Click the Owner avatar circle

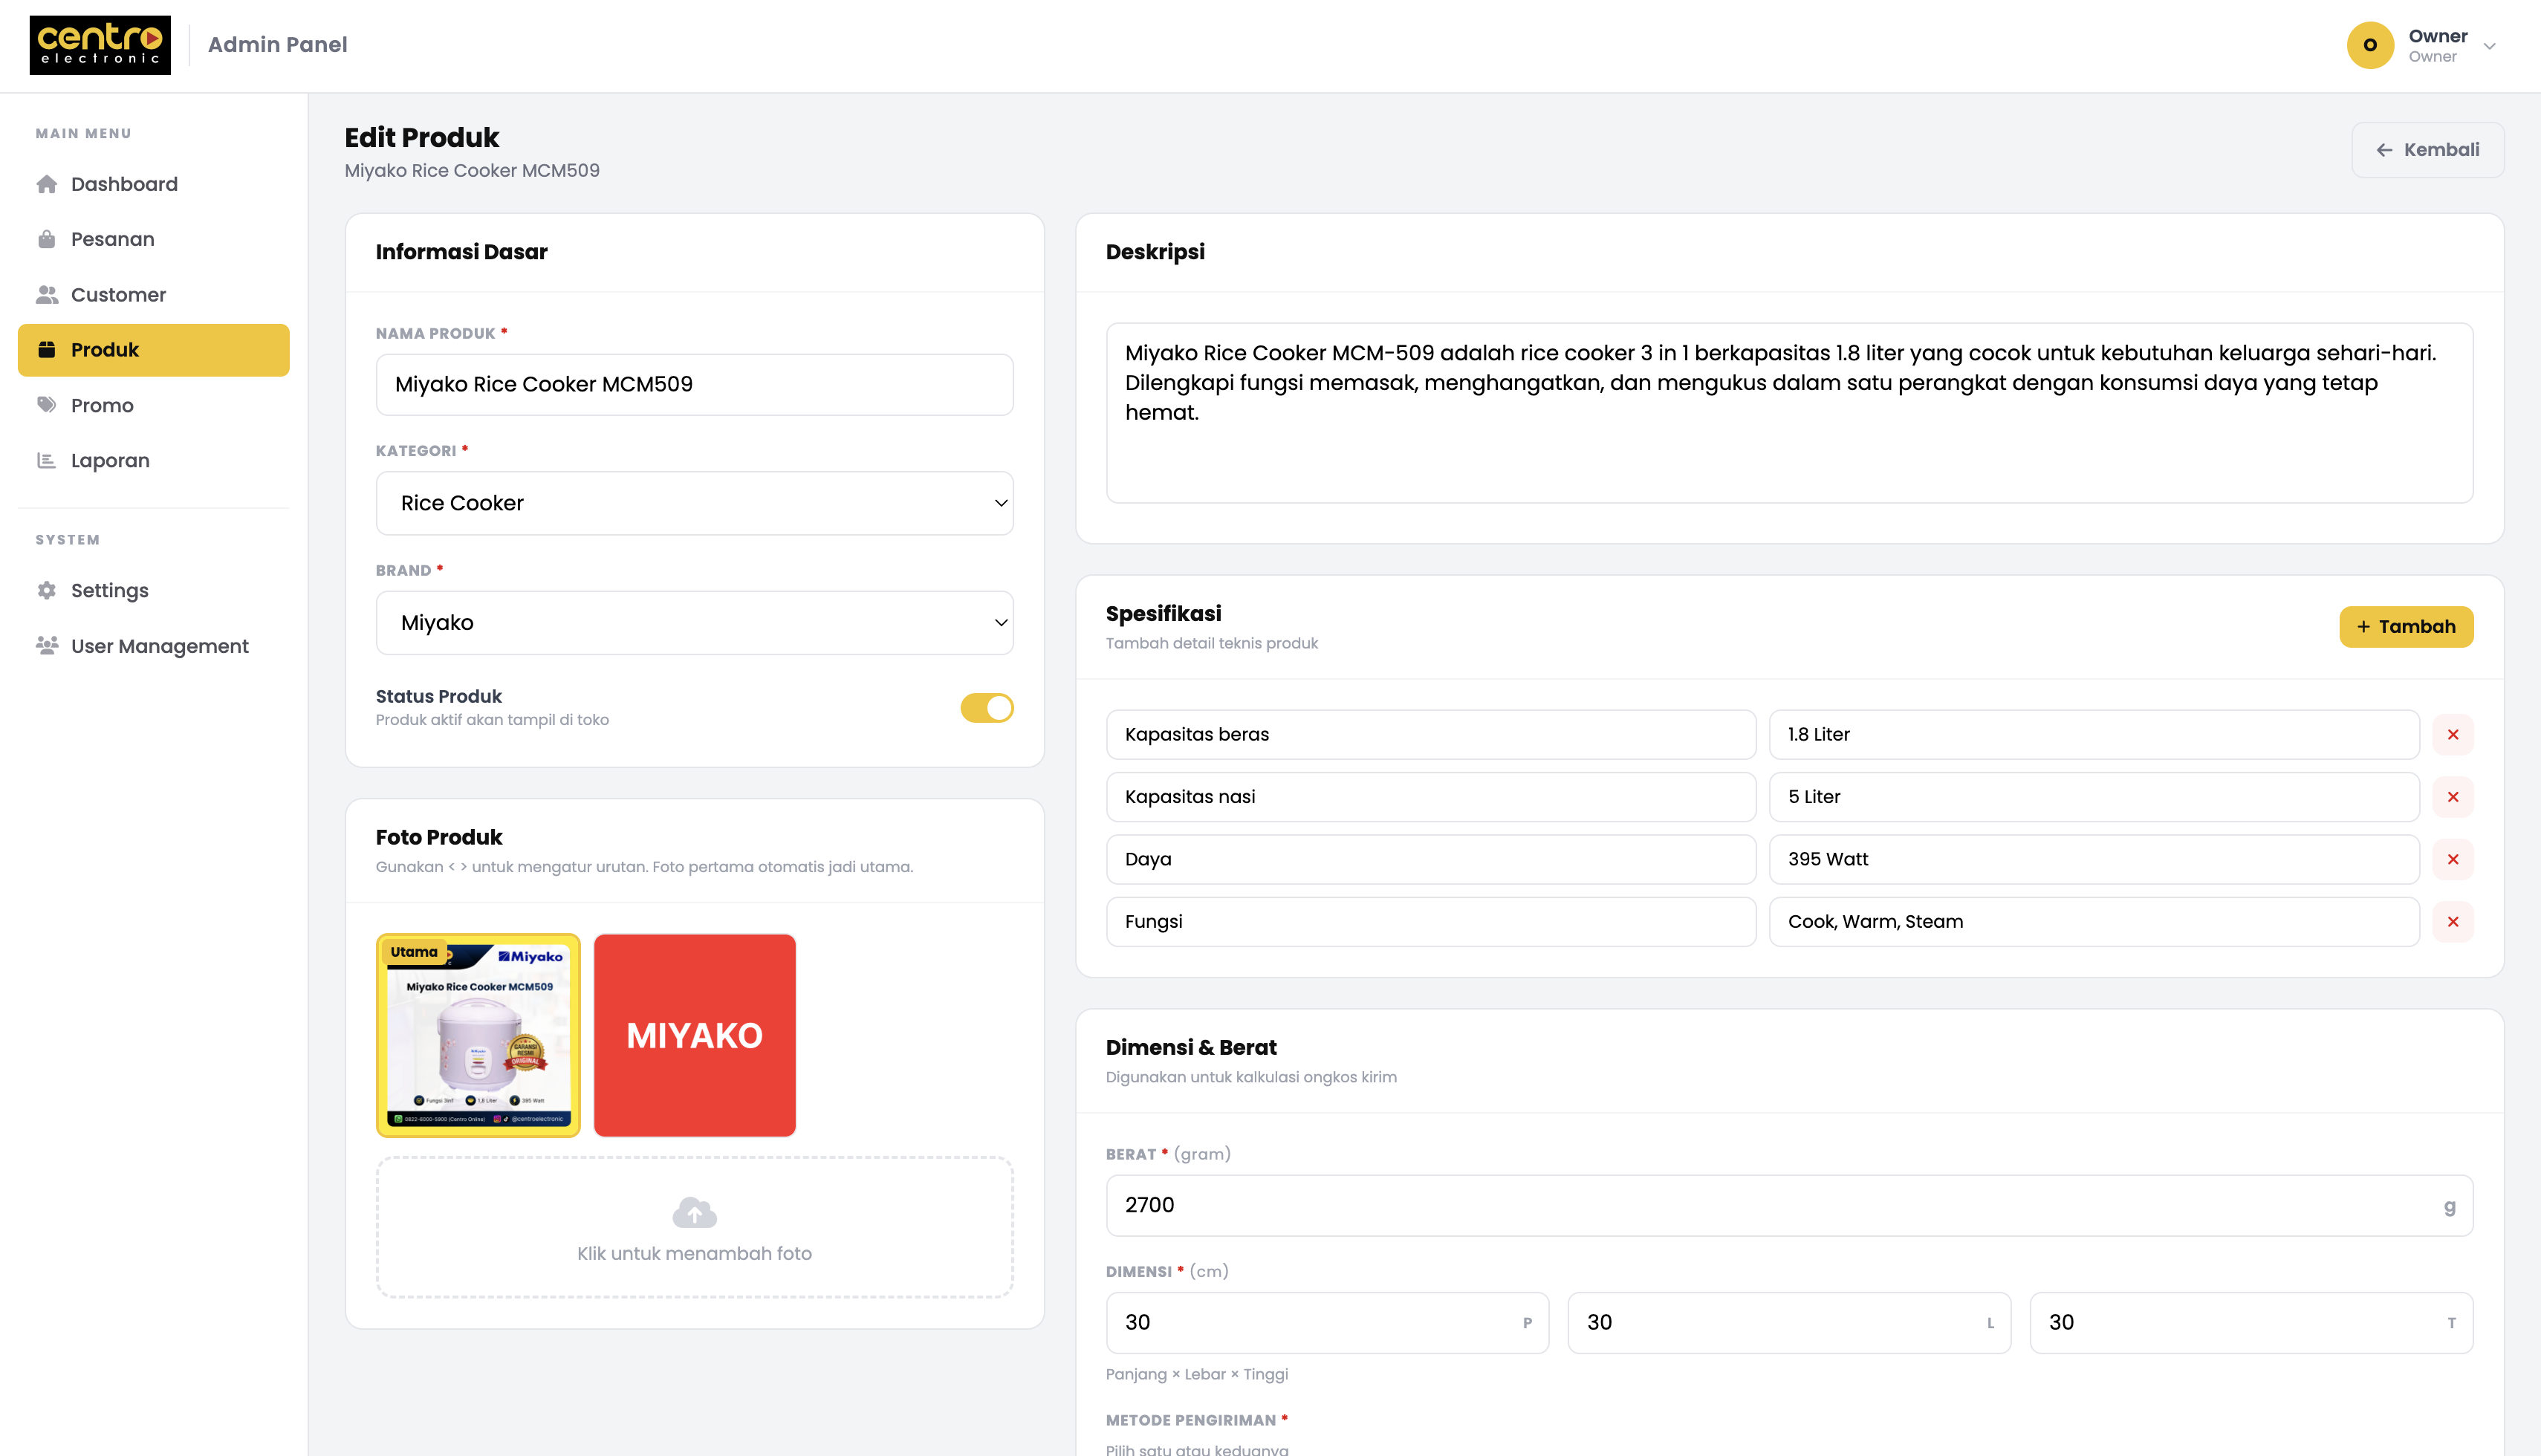pos(2370,45)
